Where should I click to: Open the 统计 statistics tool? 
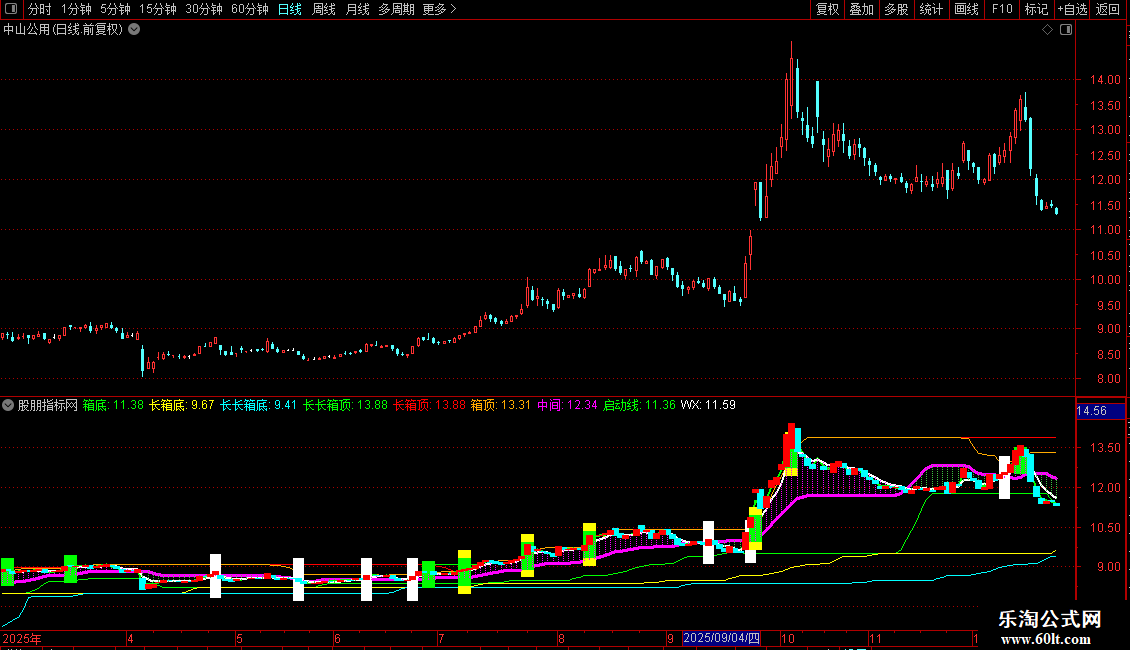(931, 9)
